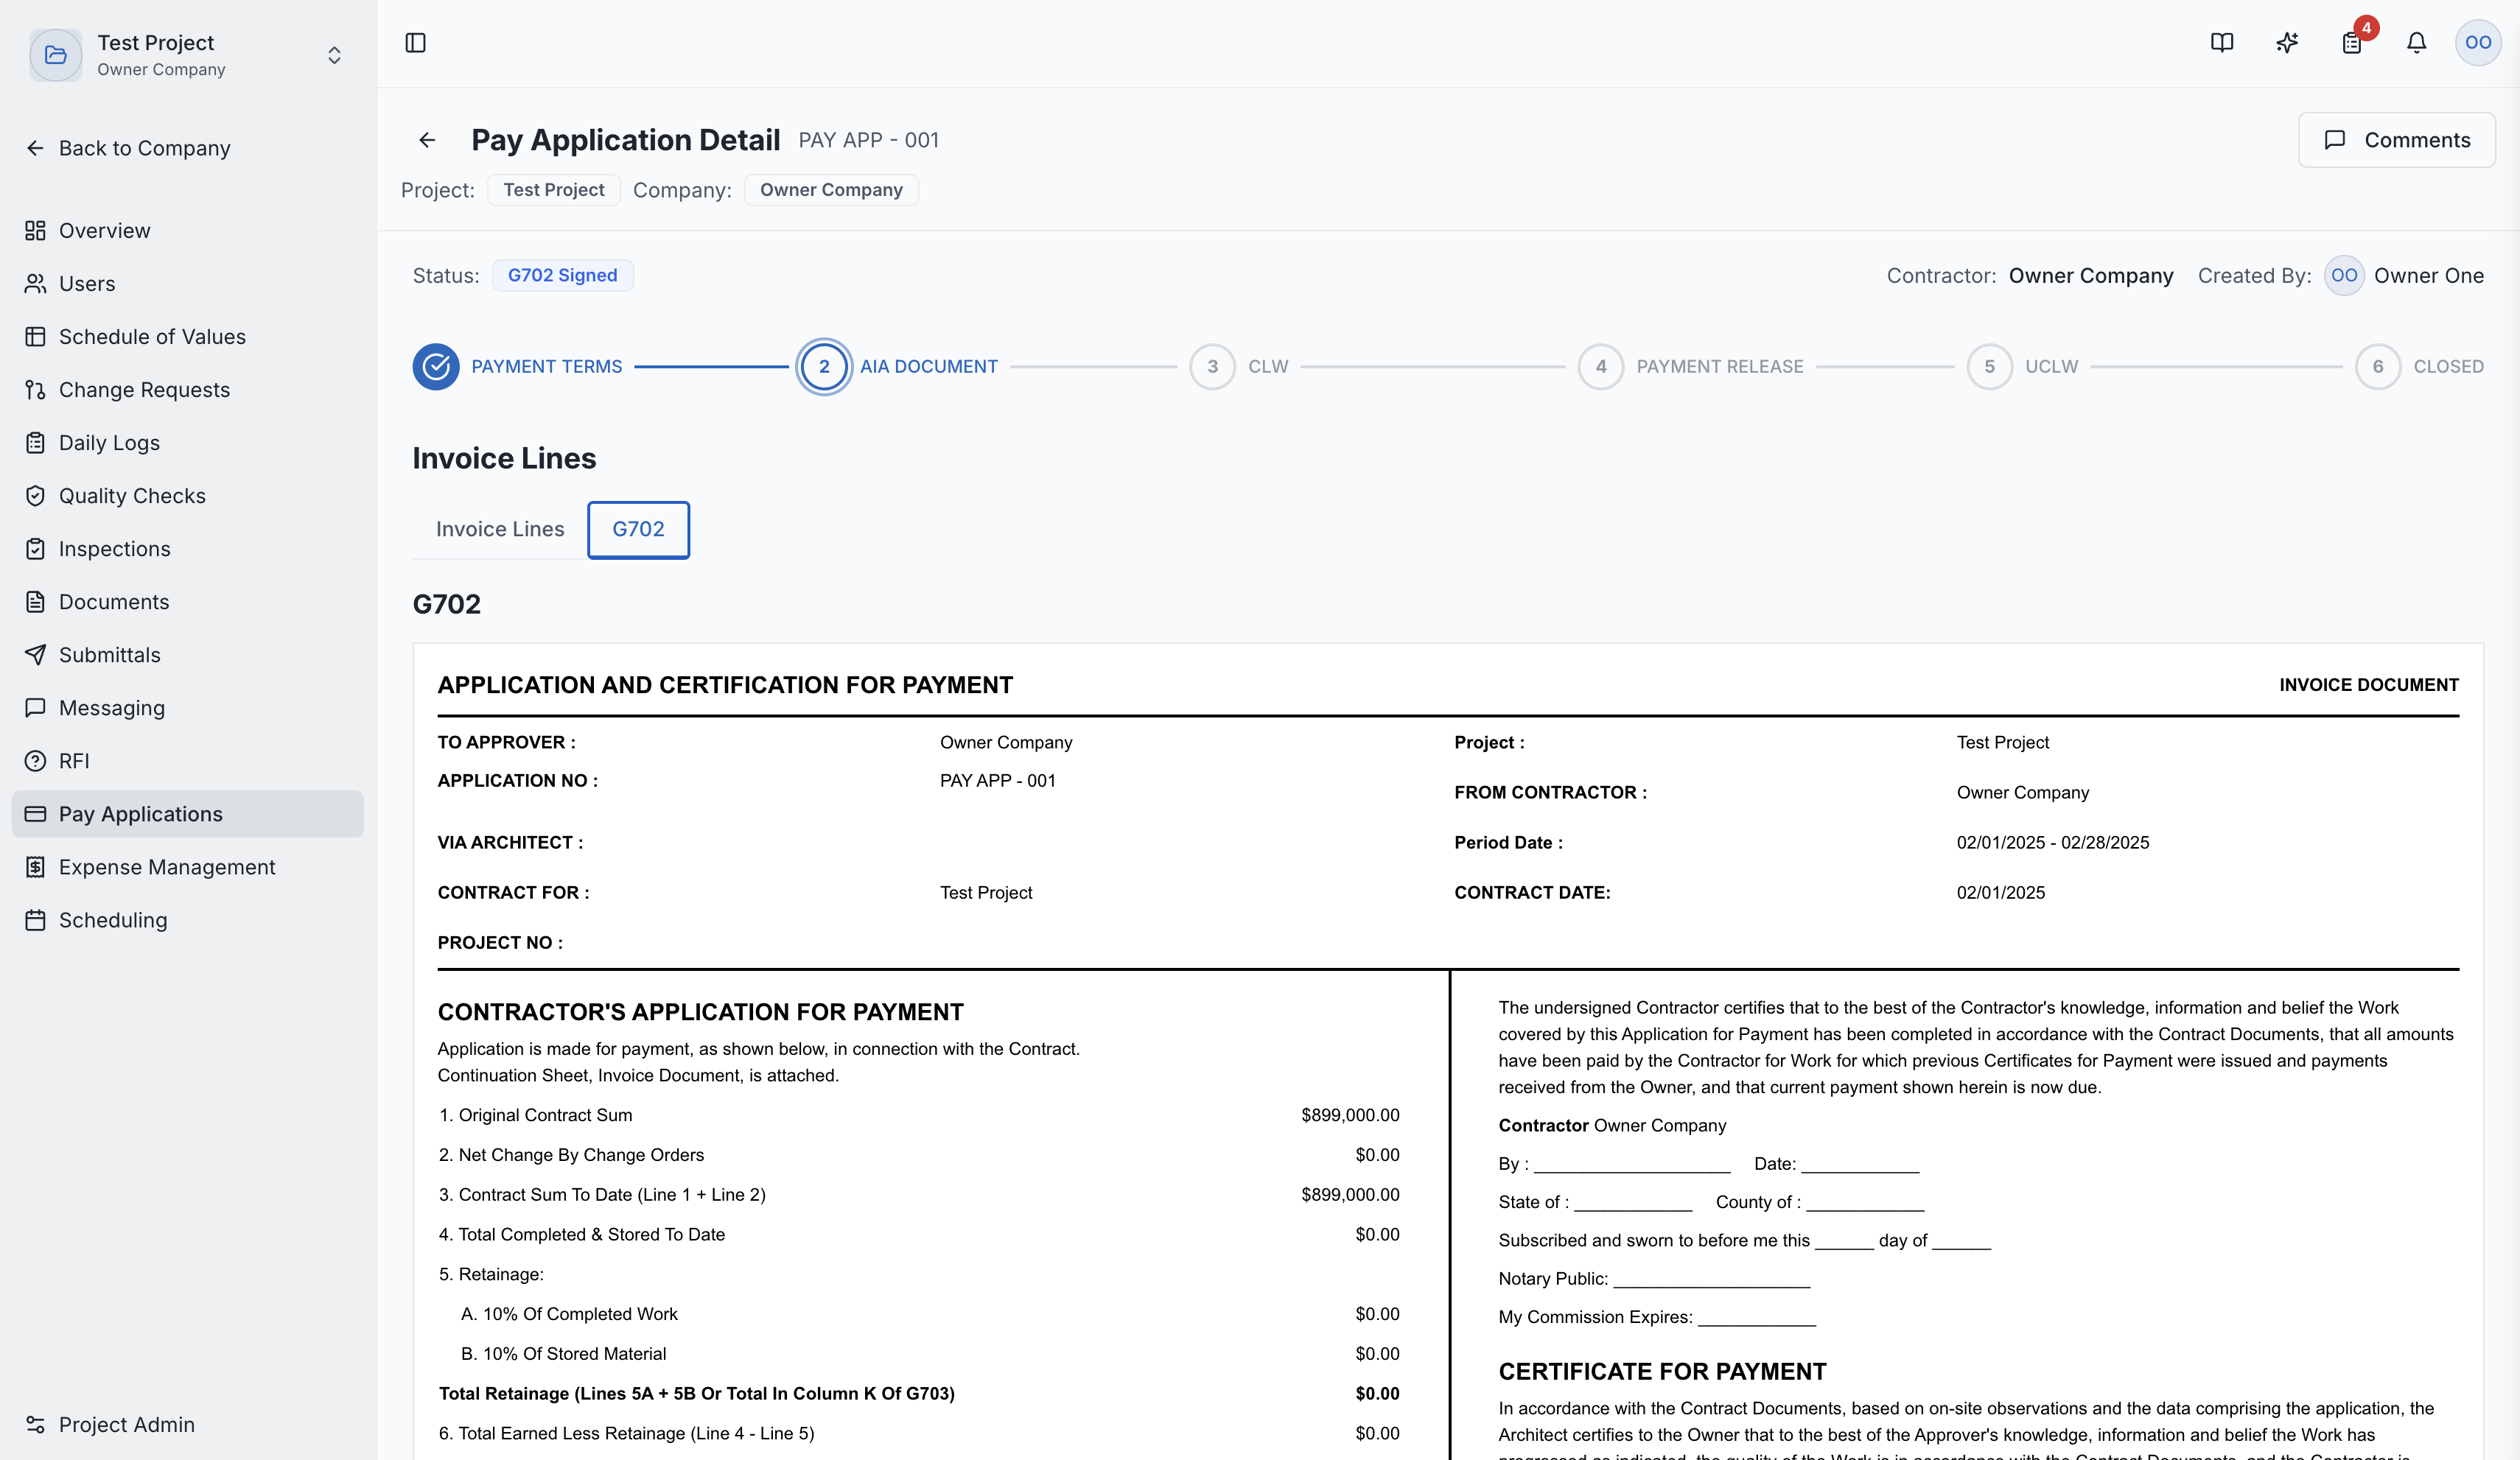Screen dimensions: 2520x1460
Task: Open Quality Checks page
Action: (x=188, y=496)
